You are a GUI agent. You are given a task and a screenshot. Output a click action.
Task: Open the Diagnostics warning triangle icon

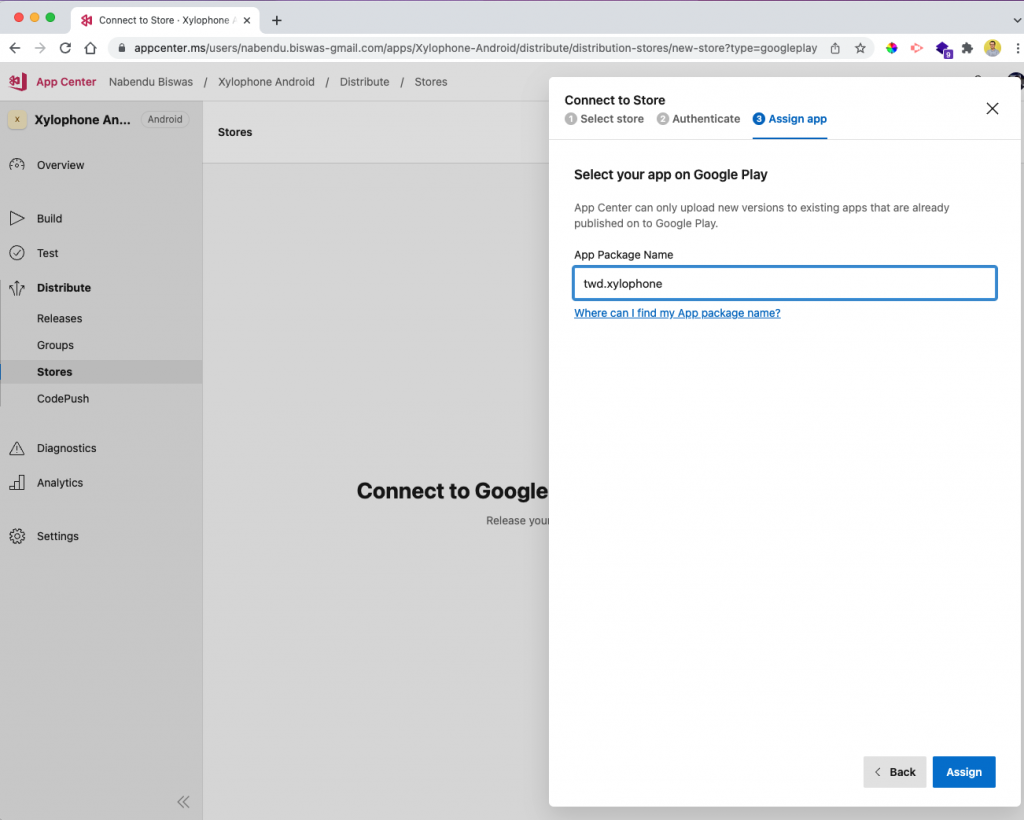(17, 448)
